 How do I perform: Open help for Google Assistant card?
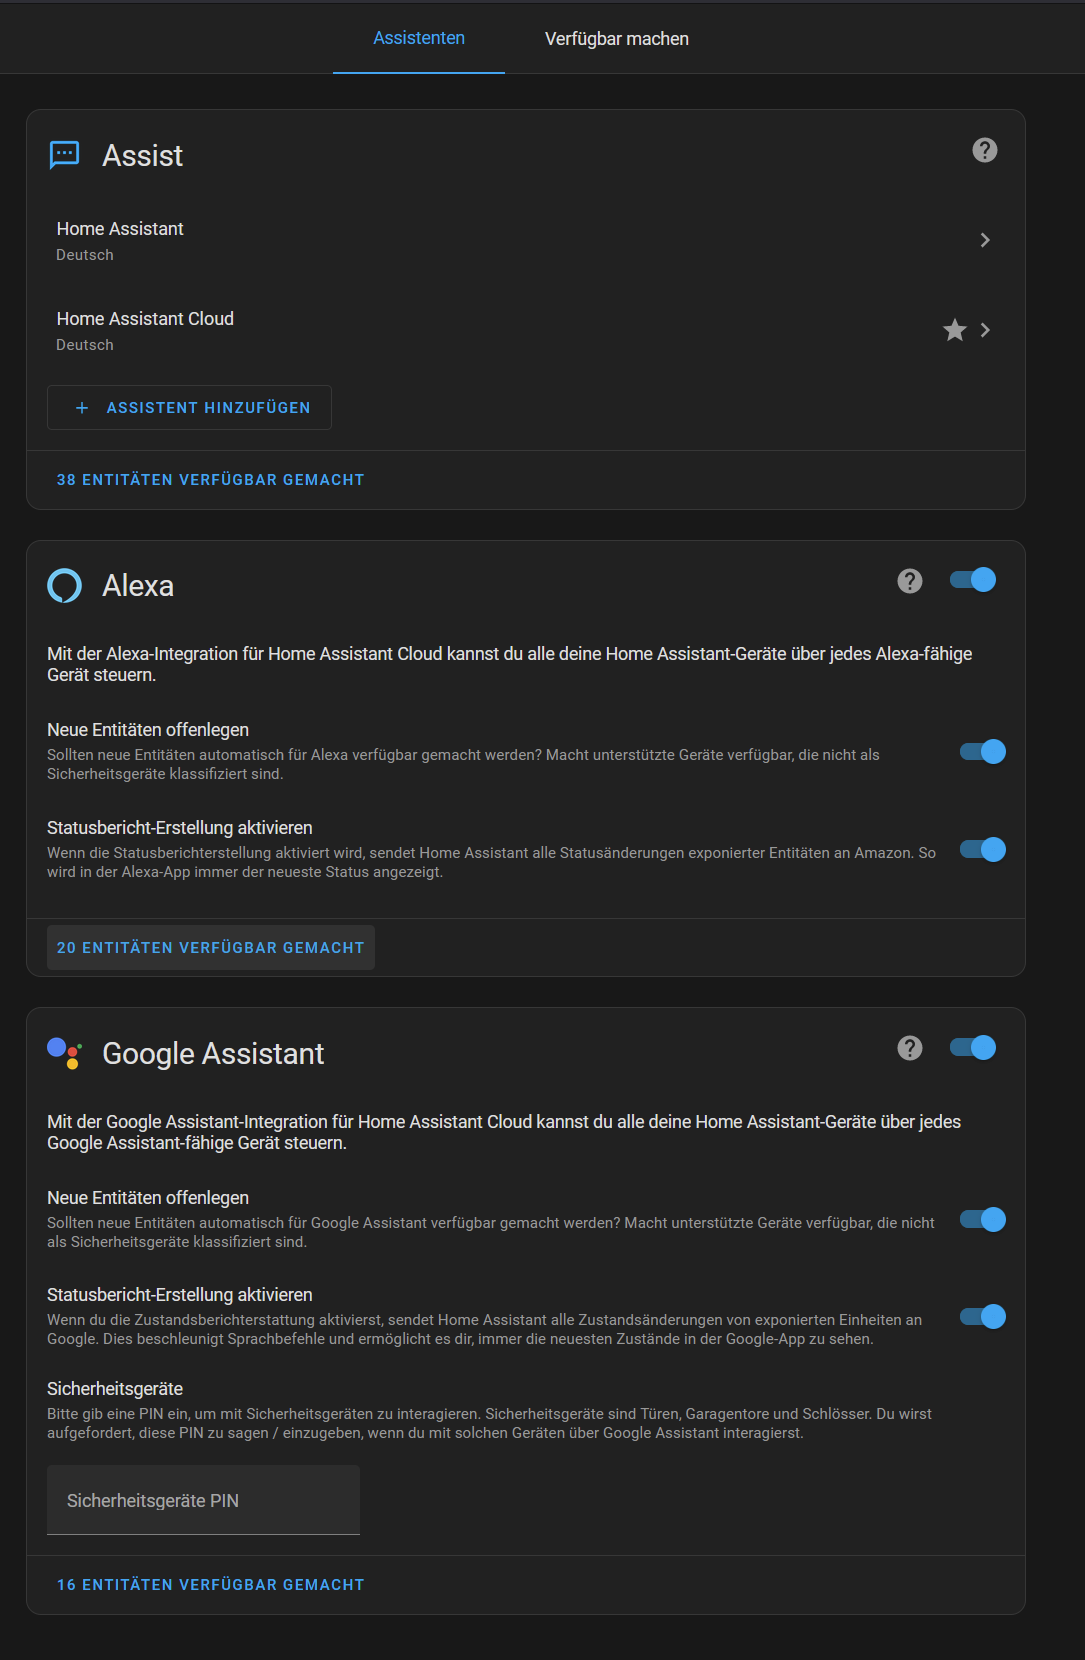click(910, 1048)
